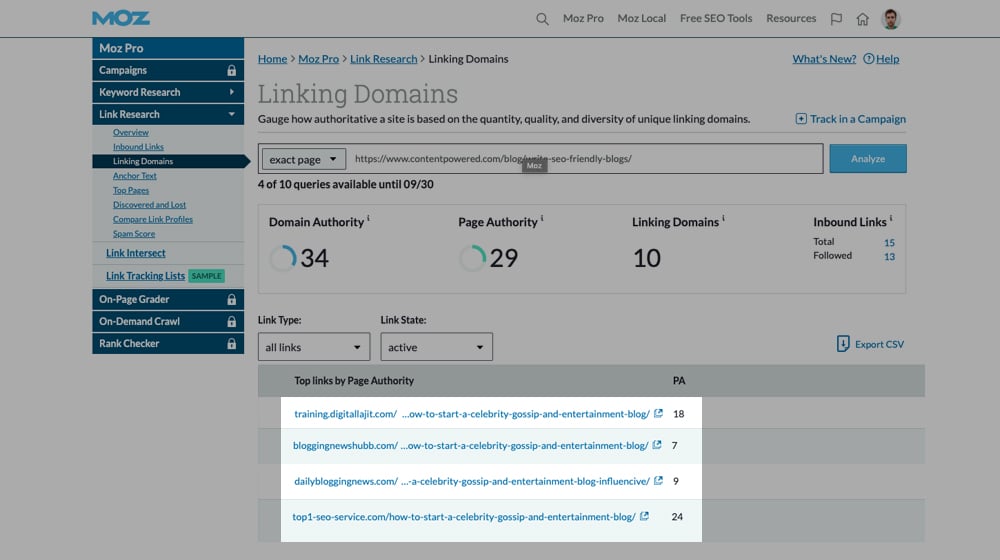Click the URL input field
The height and width of the screenshot is (560, 1000).
coord(585,159)
